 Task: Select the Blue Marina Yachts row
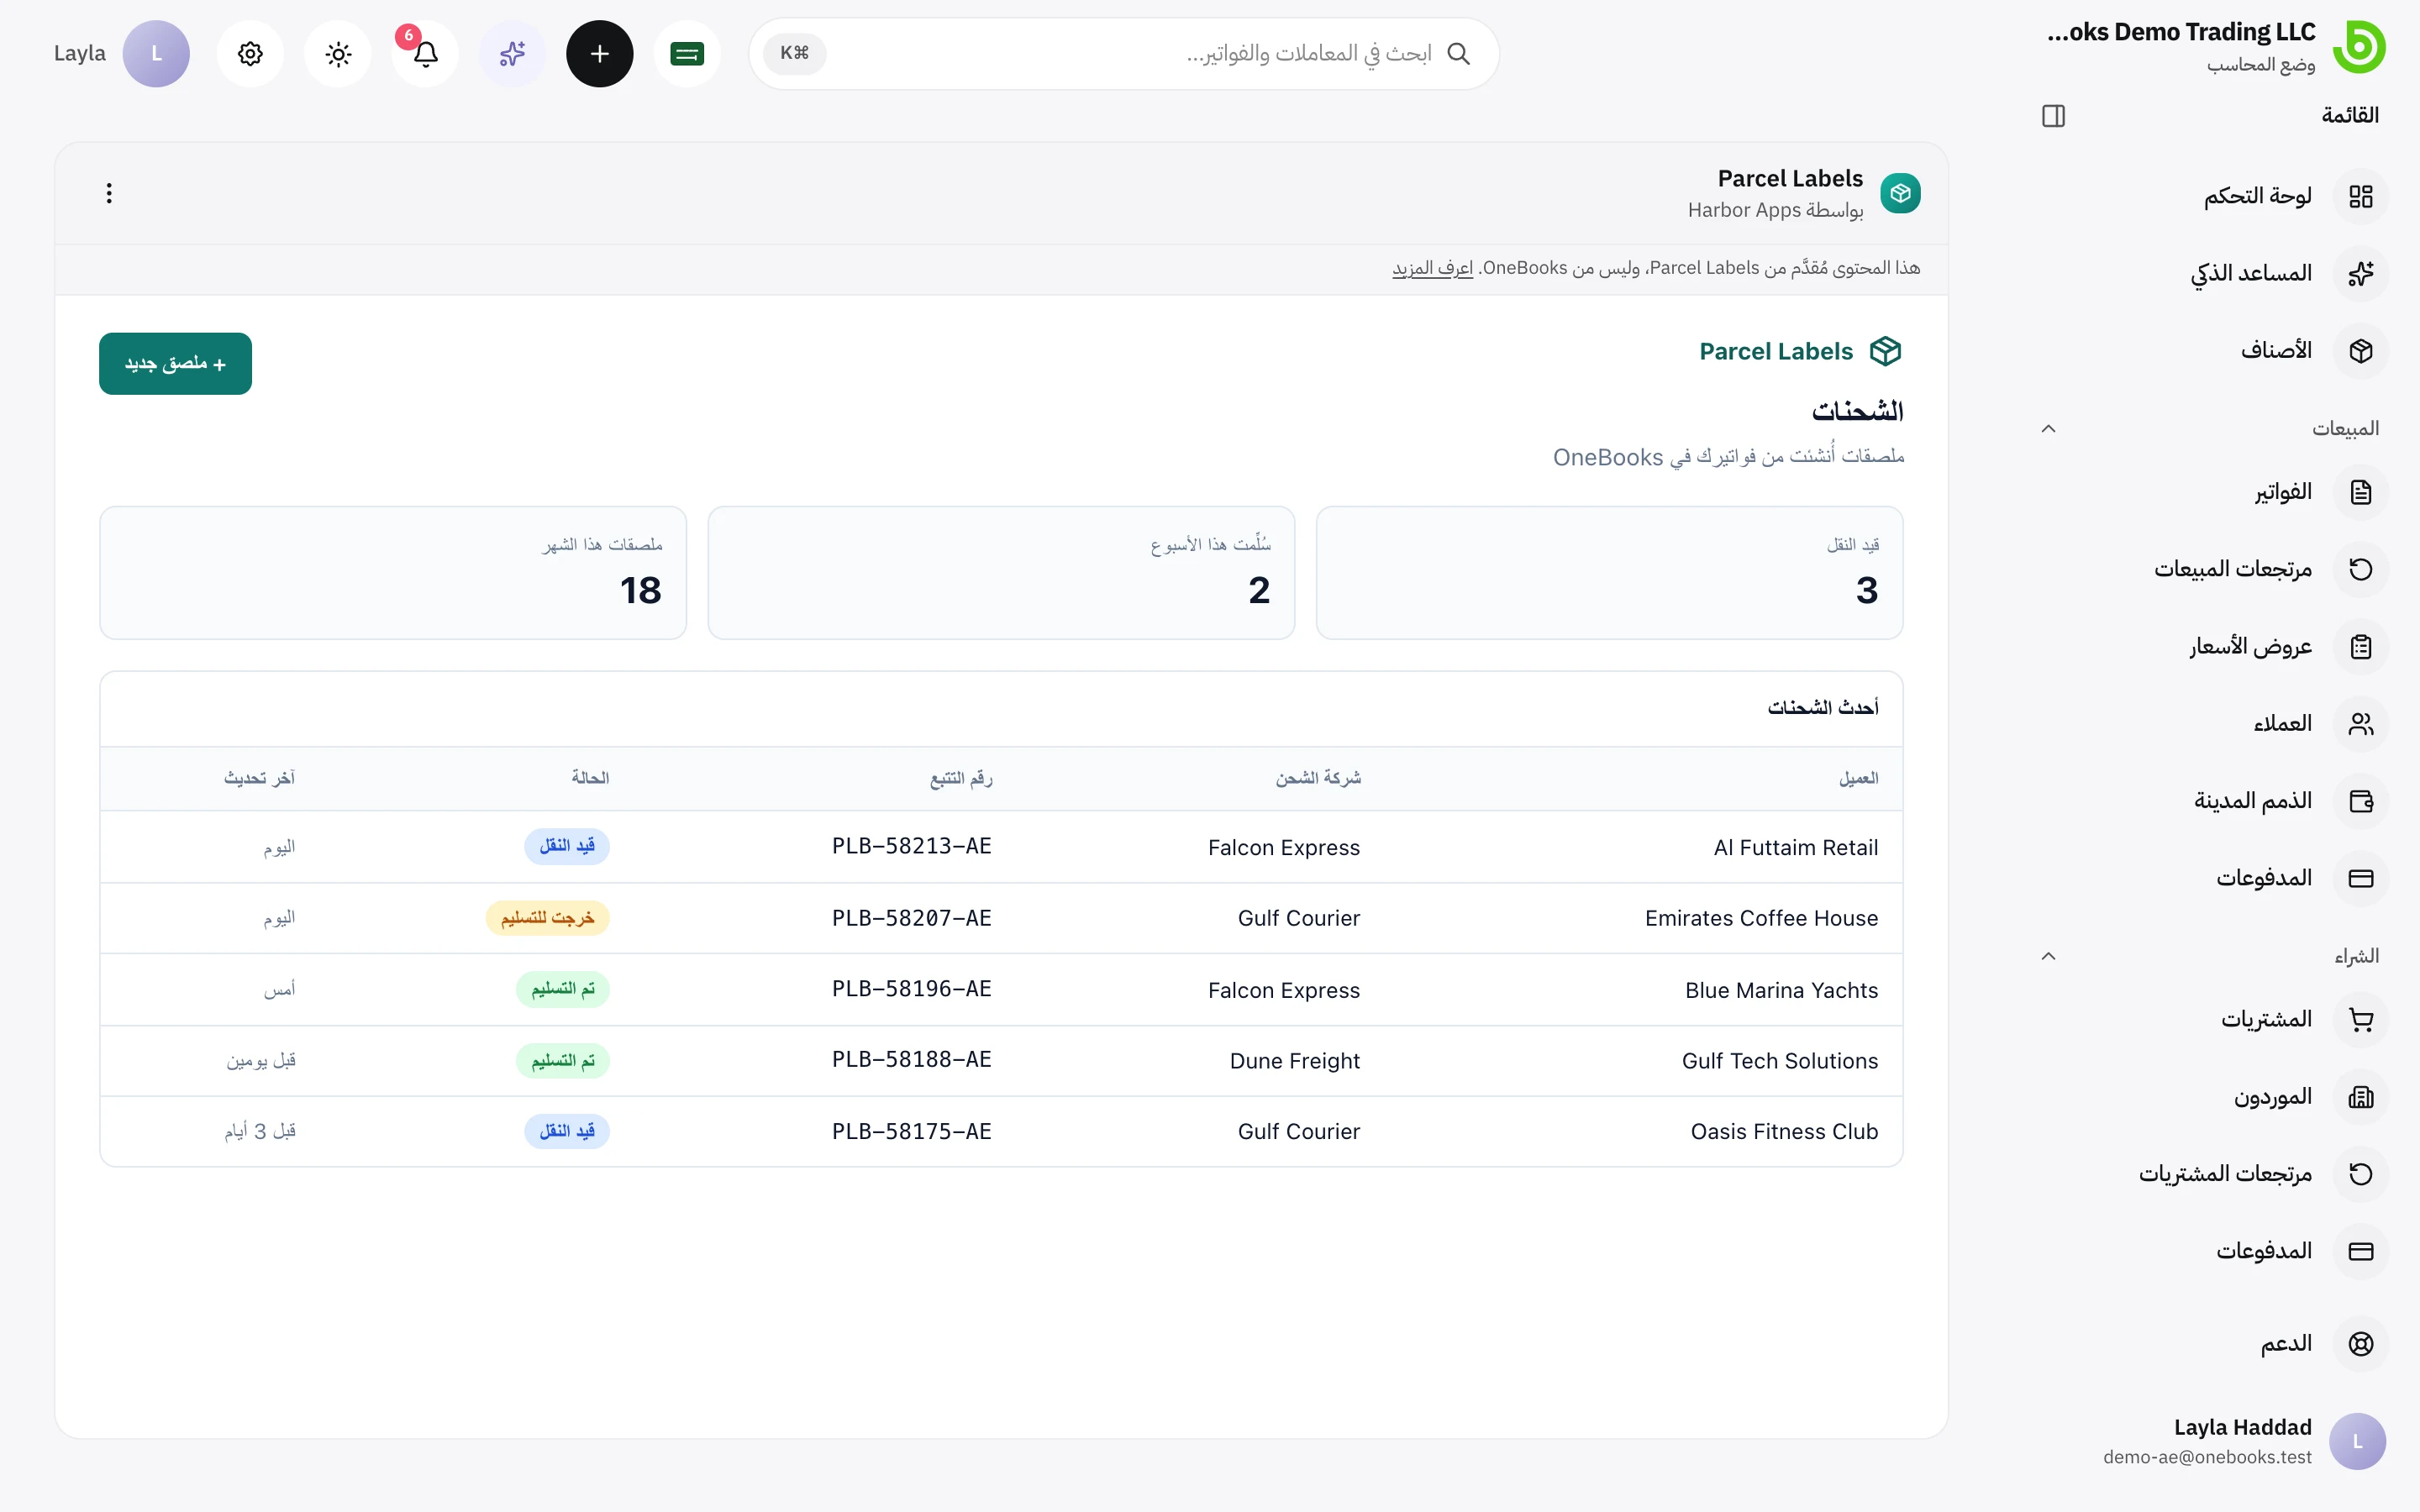point(1001,990)
